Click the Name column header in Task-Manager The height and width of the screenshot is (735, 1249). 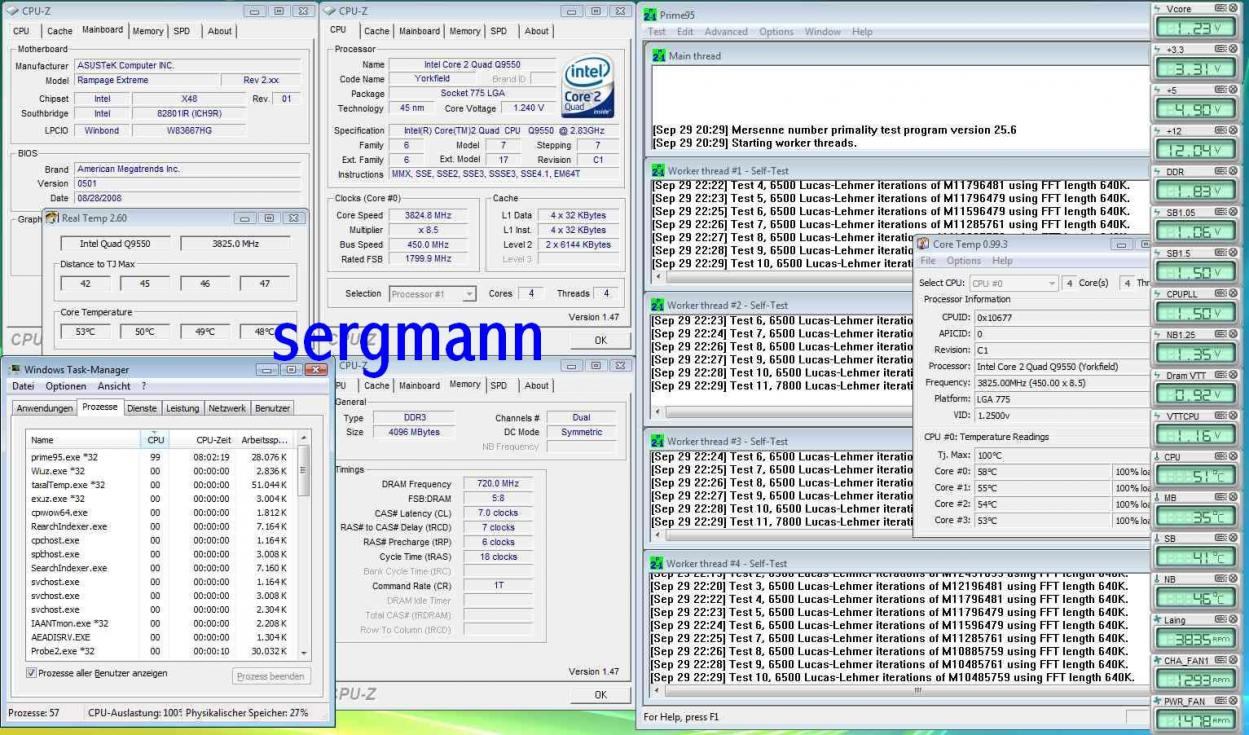click(83, 439)
